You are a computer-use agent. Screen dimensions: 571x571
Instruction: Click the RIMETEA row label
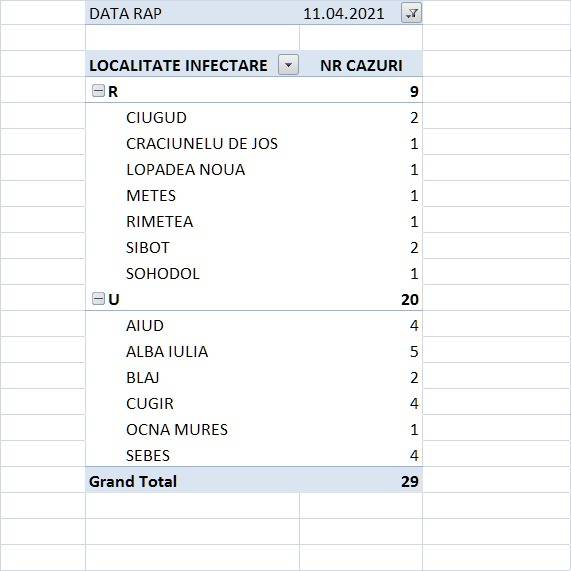(x=160, y=222)
